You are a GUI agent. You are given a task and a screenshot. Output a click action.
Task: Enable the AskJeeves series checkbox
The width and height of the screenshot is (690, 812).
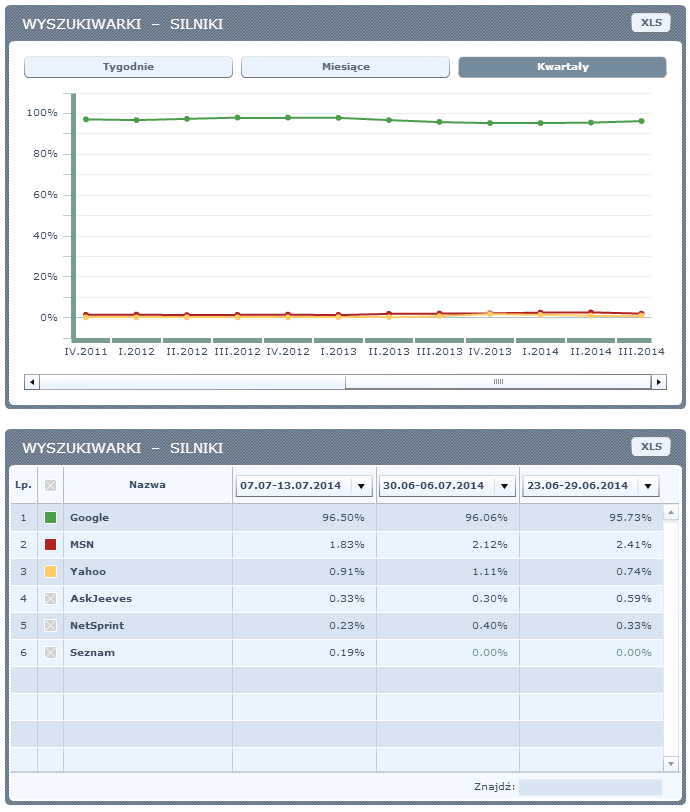pos(50,598)
